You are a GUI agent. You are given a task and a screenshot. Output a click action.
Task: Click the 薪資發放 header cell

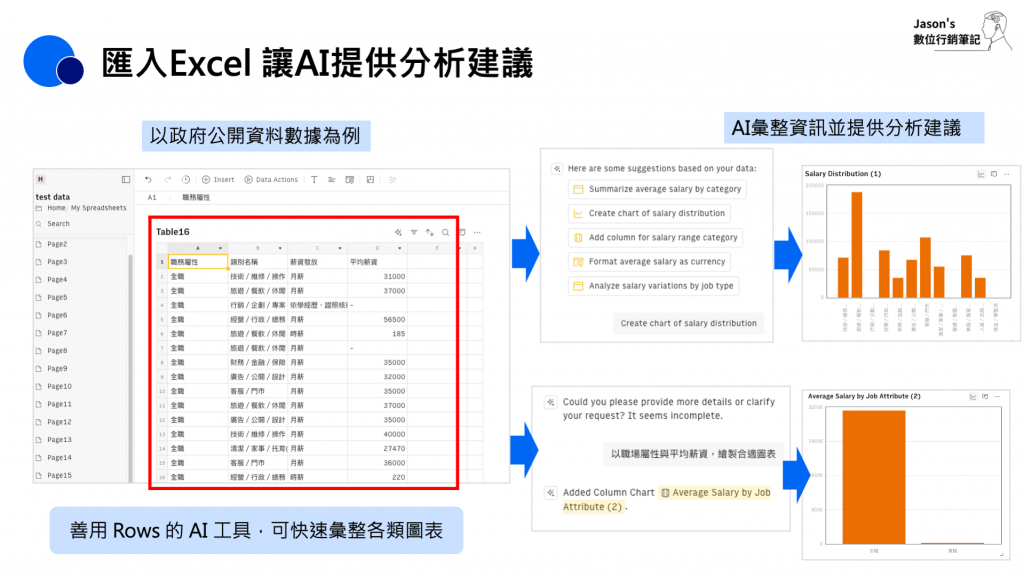coord(317,262)
